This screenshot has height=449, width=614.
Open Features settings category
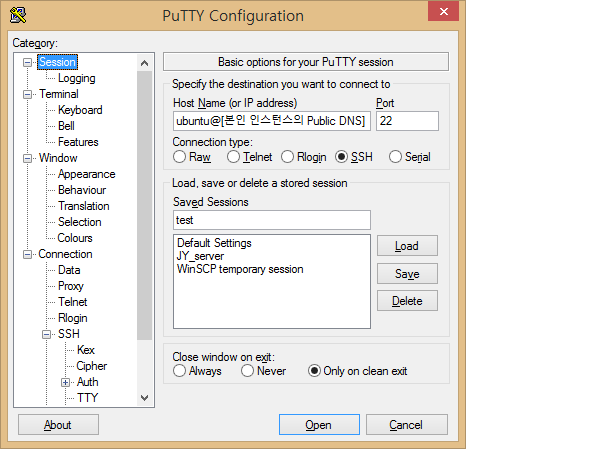pyautogui.click(x=78, y=142)
